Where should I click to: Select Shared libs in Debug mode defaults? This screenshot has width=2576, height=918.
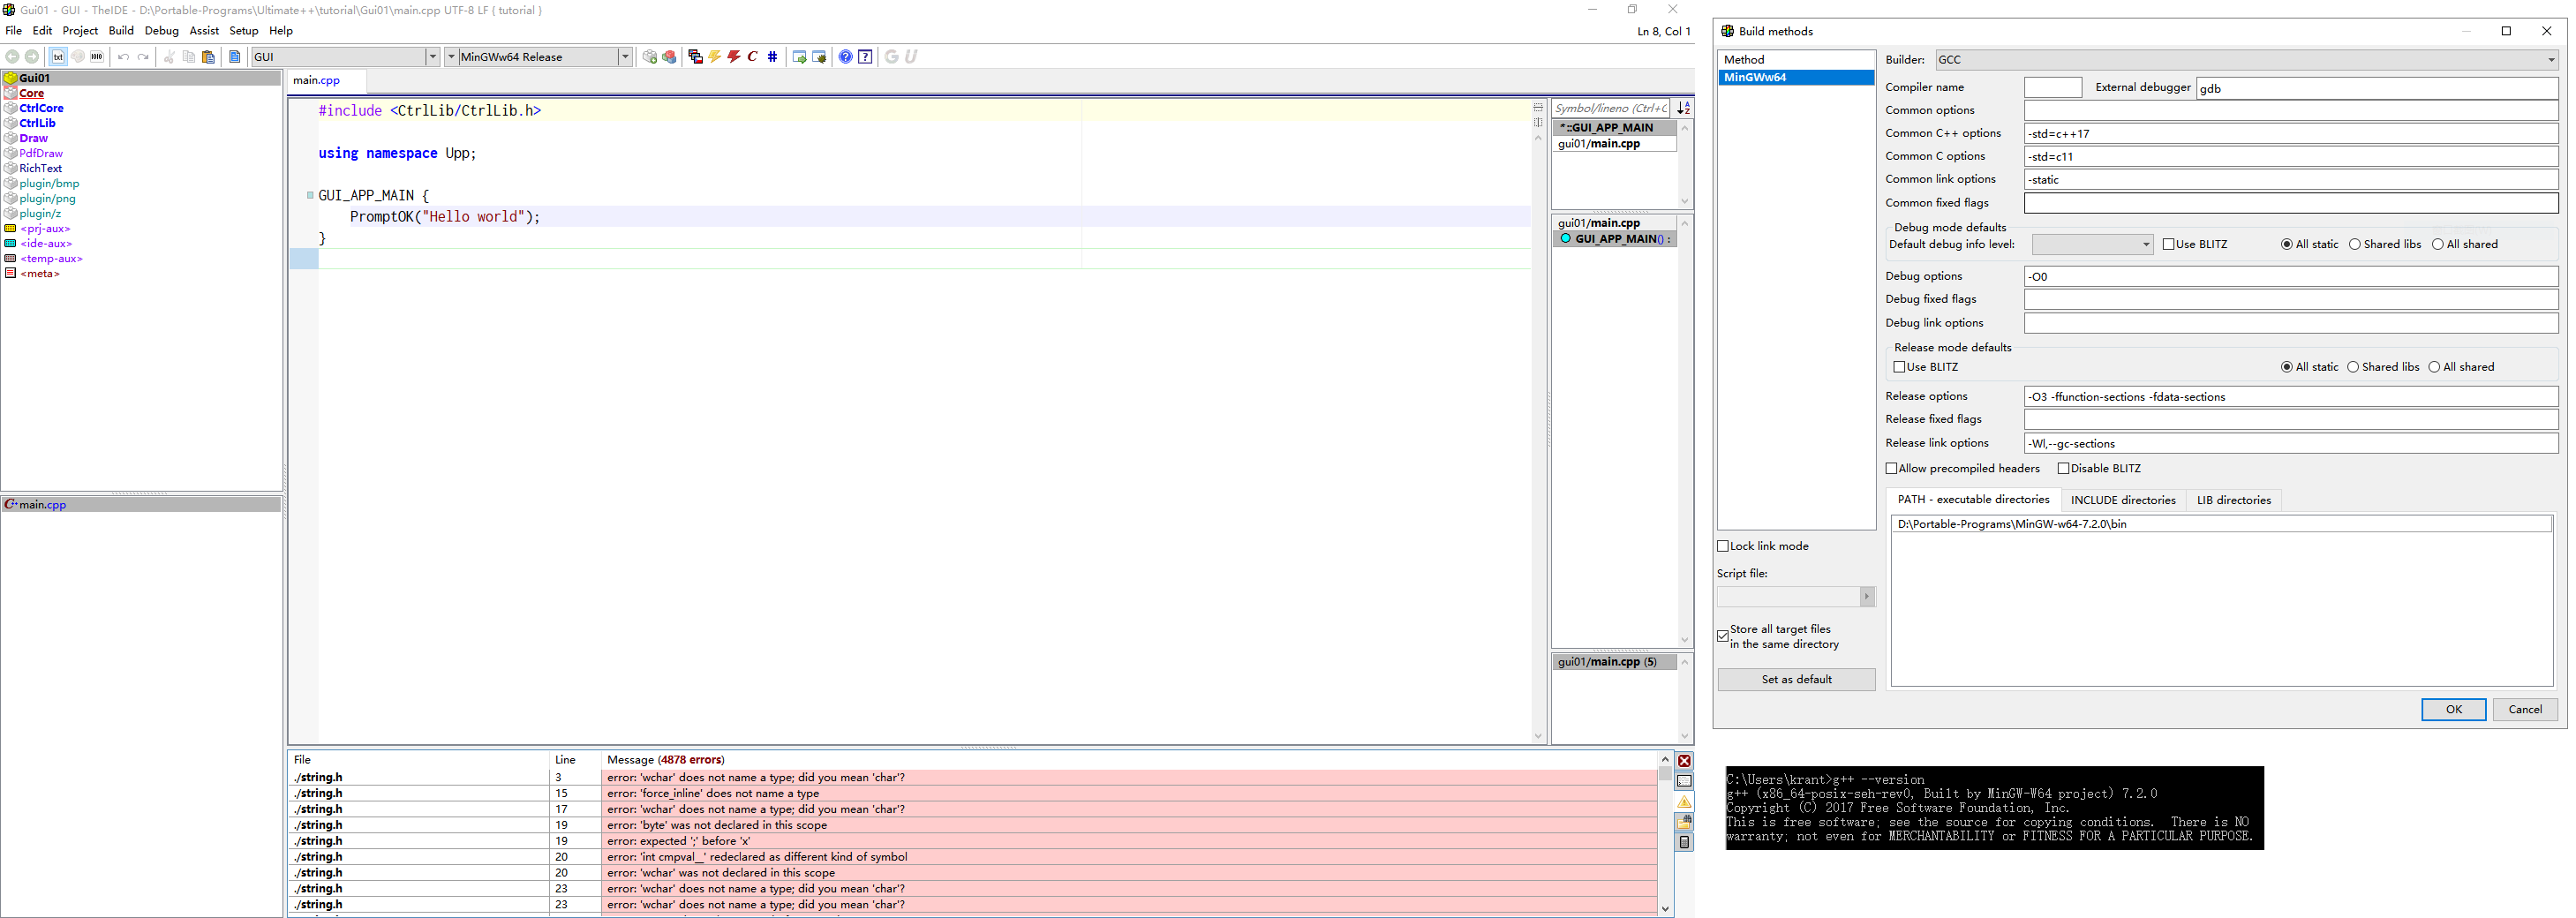coord(2354,244)
